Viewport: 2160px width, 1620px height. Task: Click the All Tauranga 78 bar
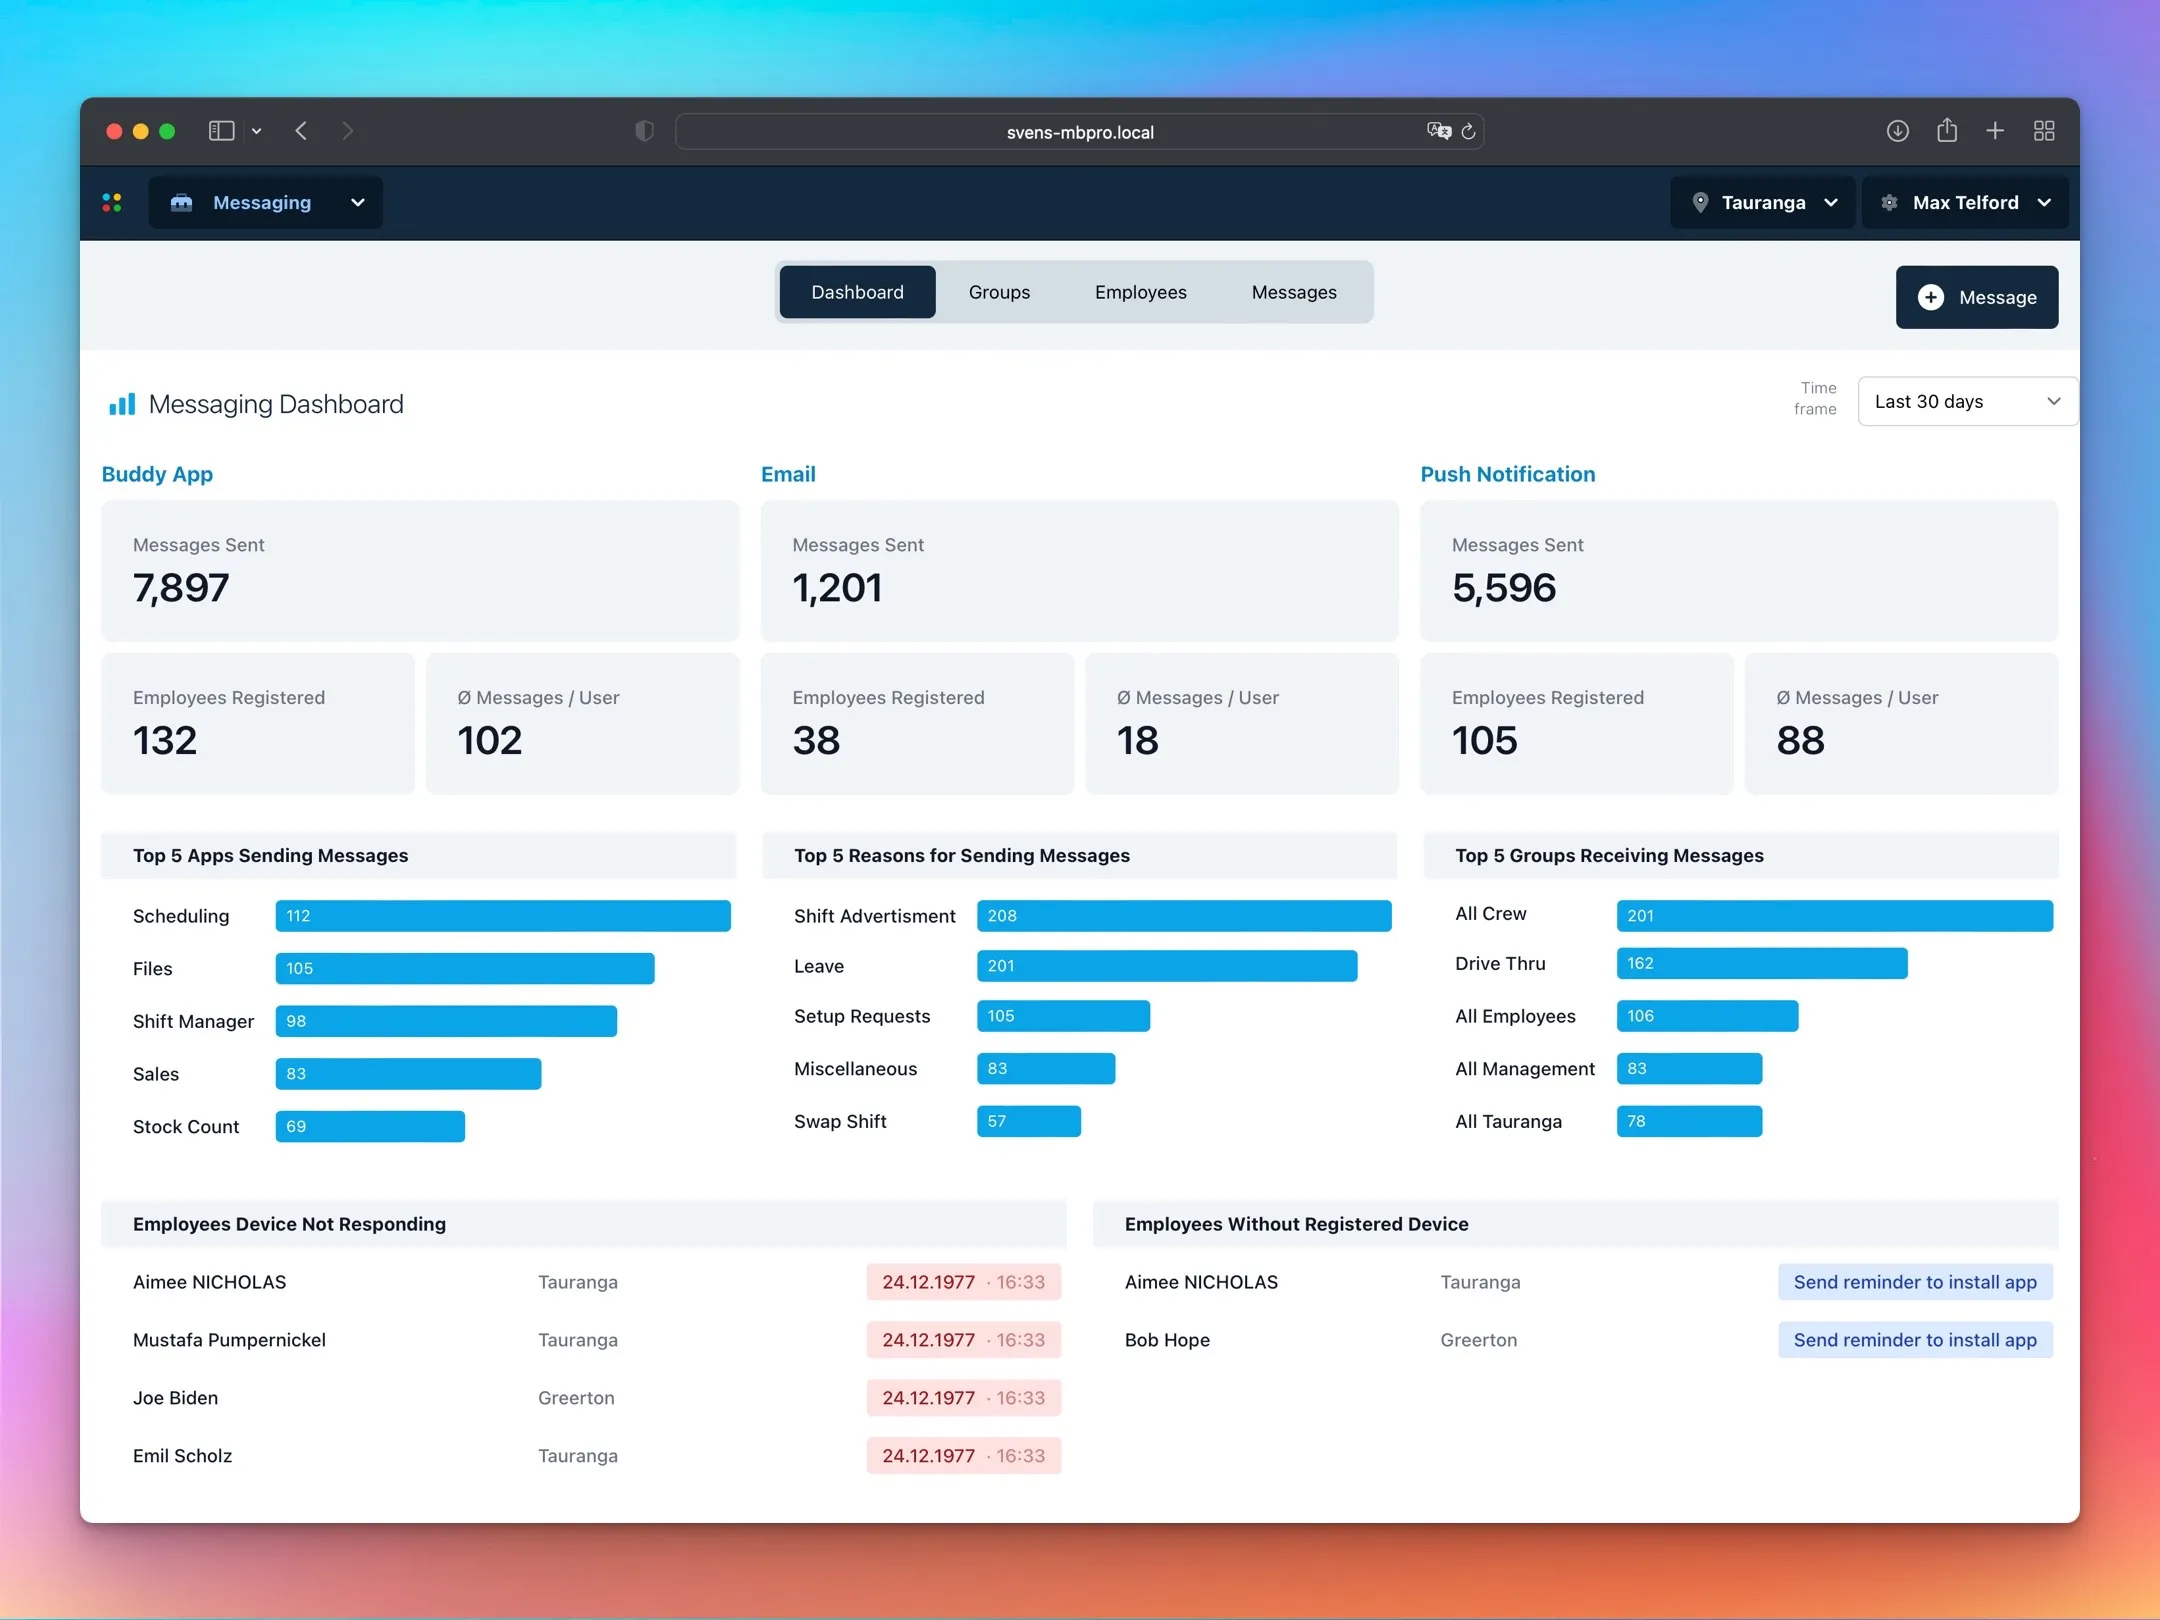(1689, 1121)
